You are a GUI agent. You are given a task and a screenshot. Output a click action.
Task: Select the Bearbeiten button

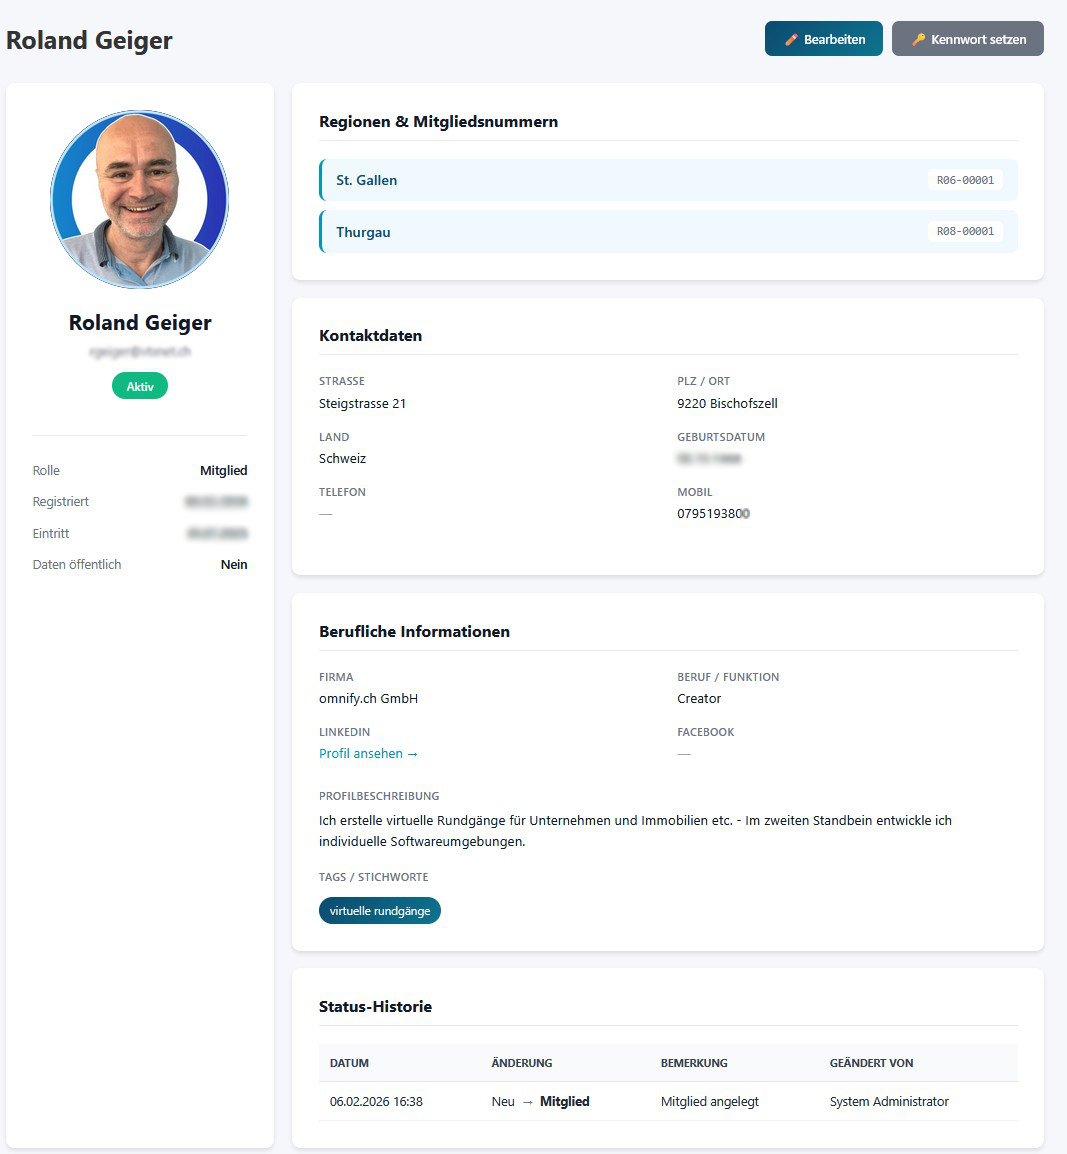pos(823,38)
